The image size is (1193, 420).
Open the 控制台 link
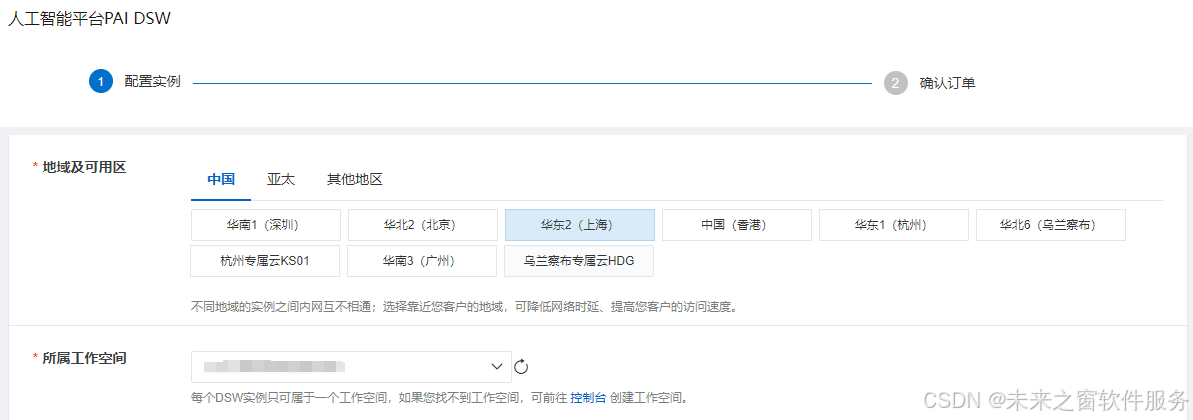coord(588,398)
